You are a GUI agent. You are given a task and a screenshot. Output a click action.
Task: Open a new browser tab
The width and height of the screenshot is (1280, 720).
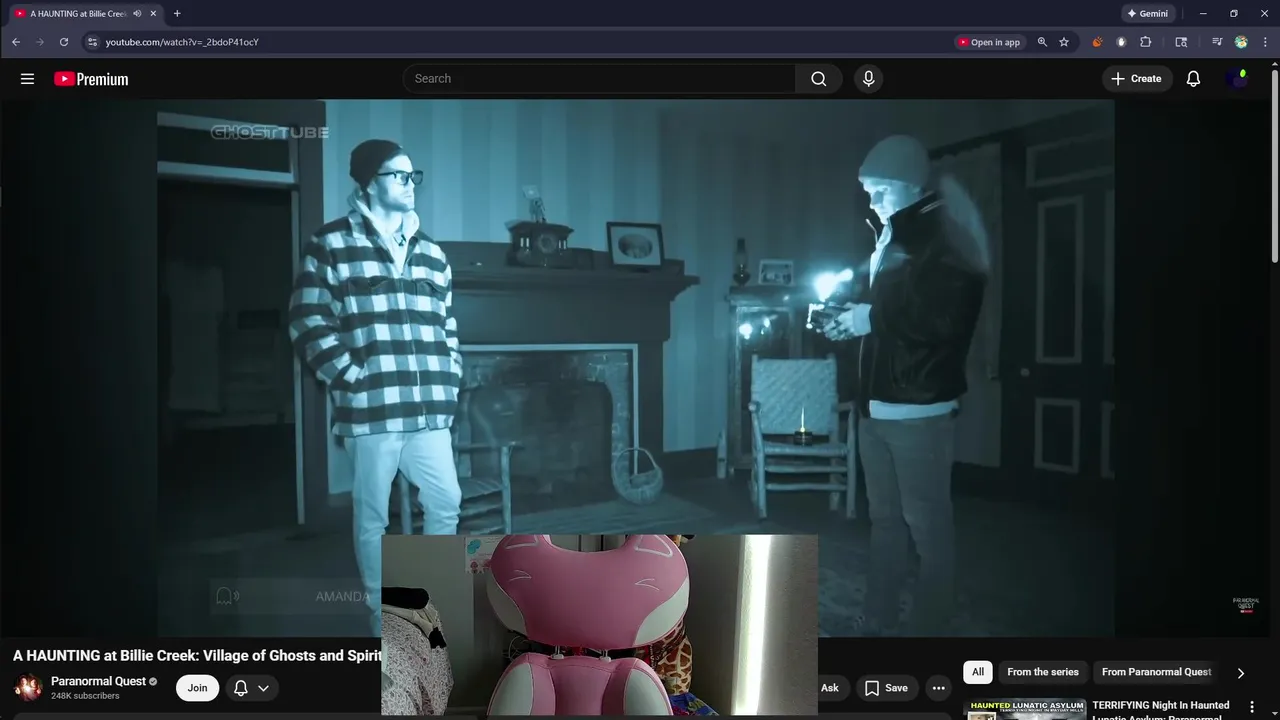177,14
